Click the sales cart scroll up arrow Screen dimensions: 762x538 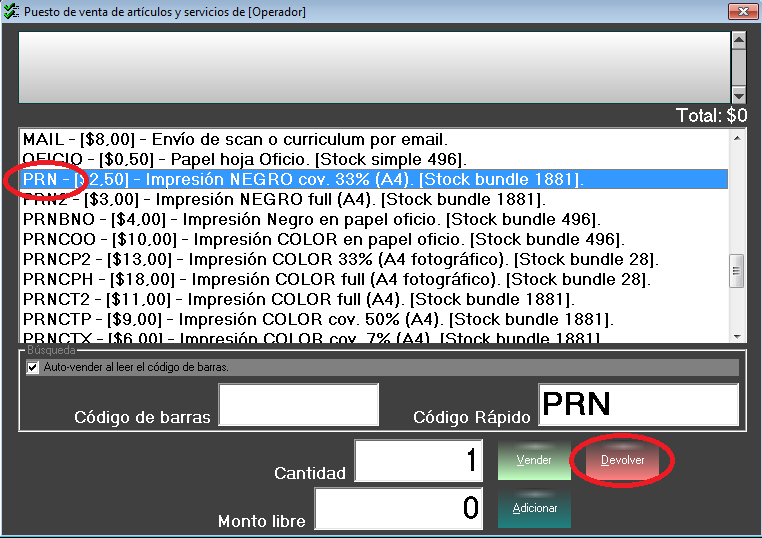click(739, 40)
